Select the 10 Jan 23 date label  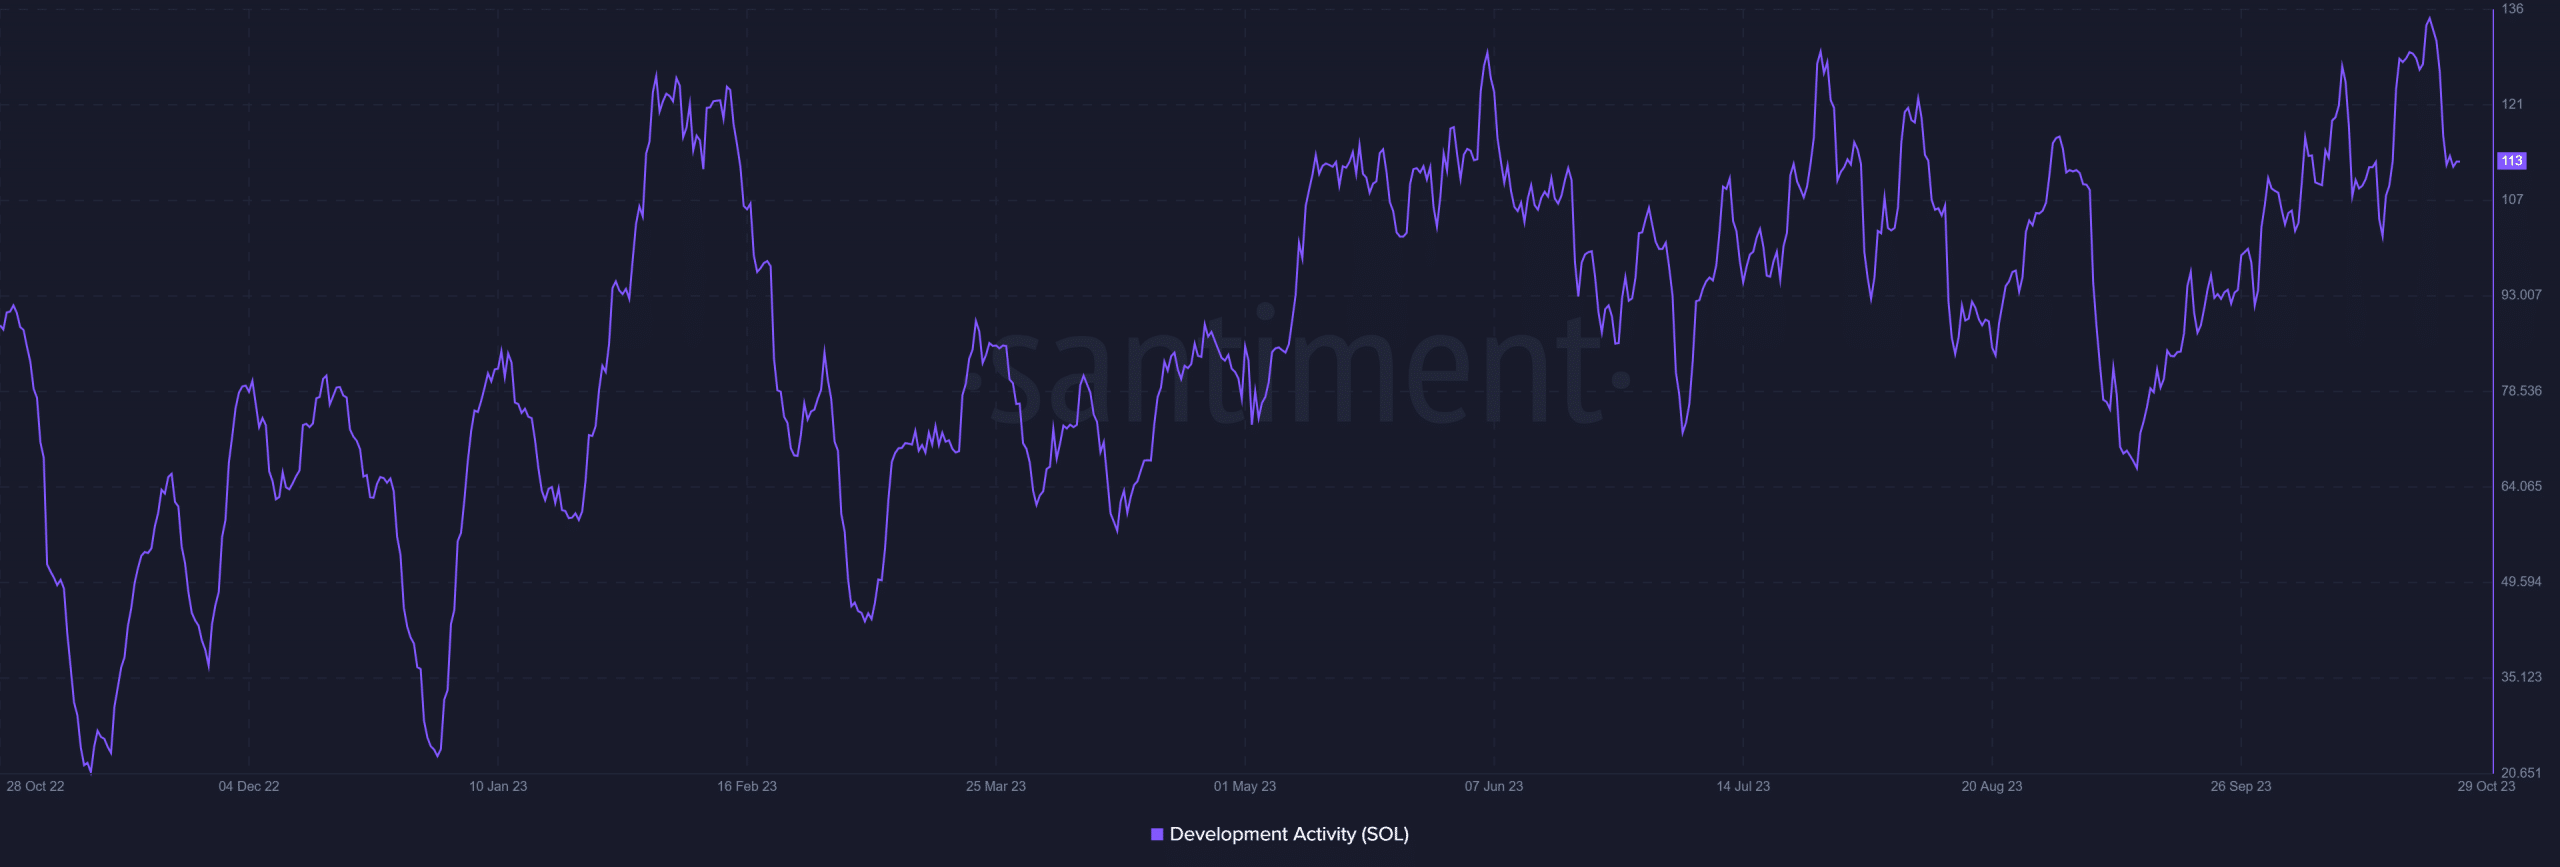(x=498, y=786)
